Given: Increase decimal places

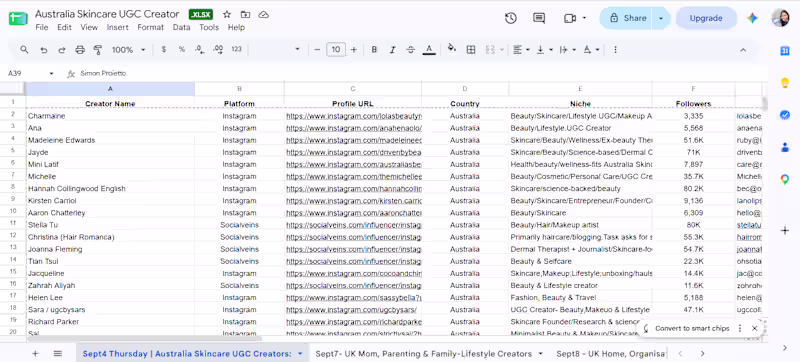Looking at the screenshot, I should point(218,49).
